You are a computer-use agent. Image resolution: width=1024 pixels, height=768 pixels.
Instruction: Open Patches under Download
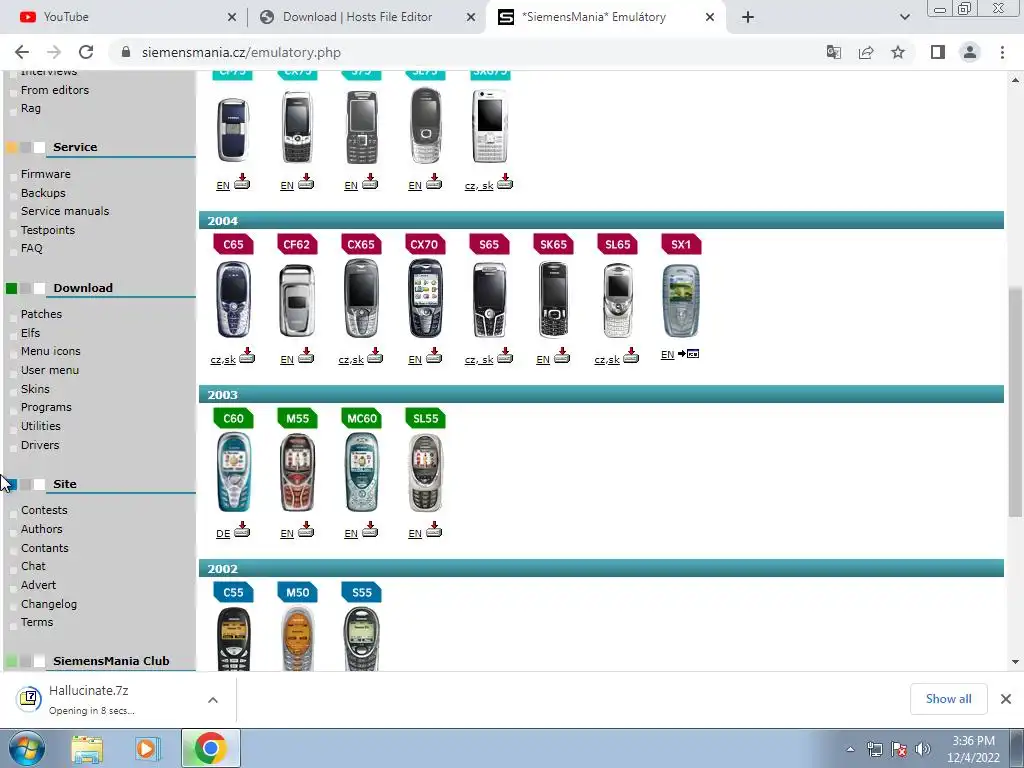[41, 314]
